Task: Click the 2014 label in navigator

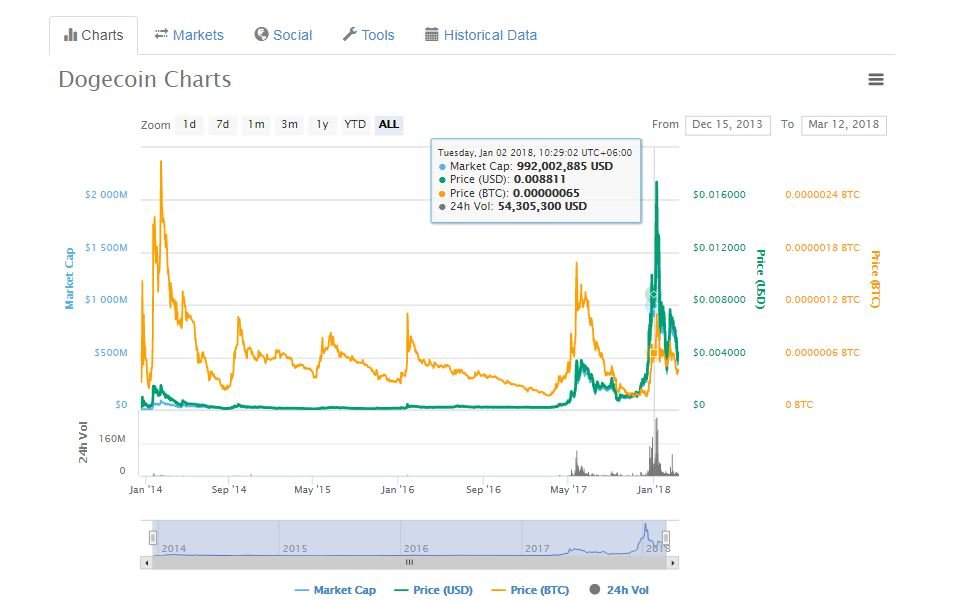Action: (x=173, y=548)
